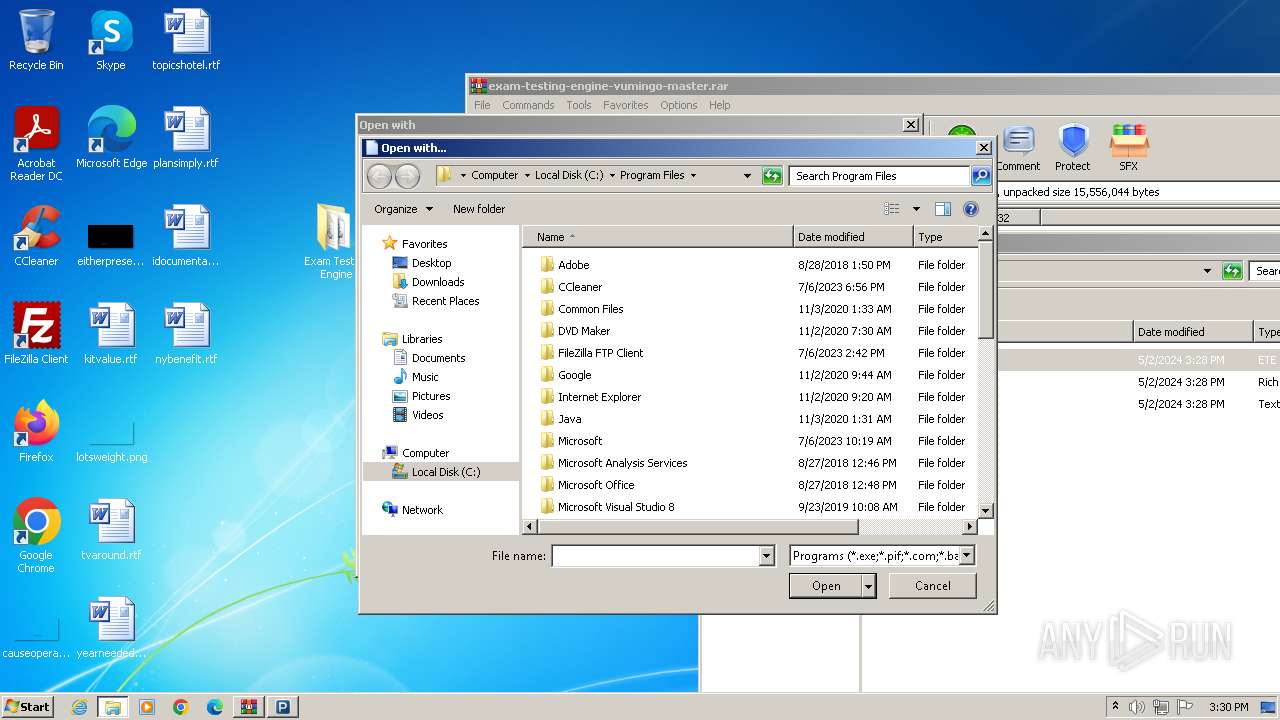Select Desktop in Favorites
Screen dimensions: 1280x720
click(x=431, y=263)
